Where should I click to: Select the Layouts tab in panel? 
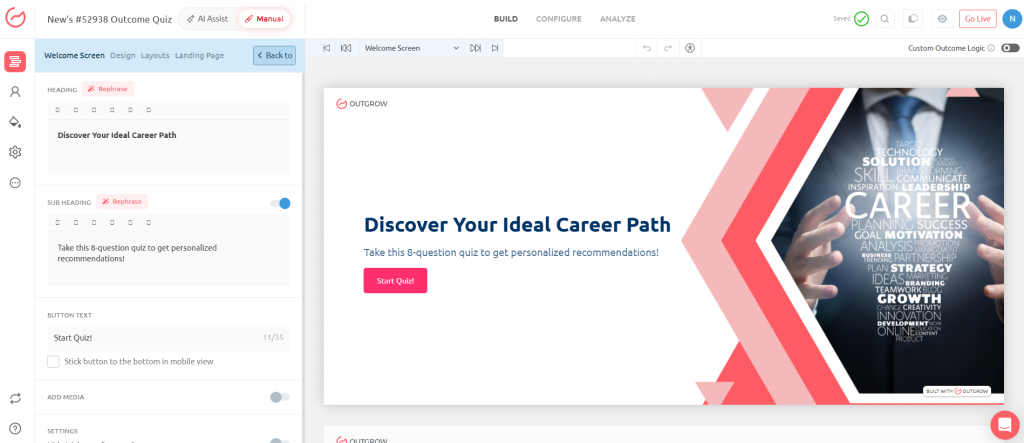pos(155,56)
